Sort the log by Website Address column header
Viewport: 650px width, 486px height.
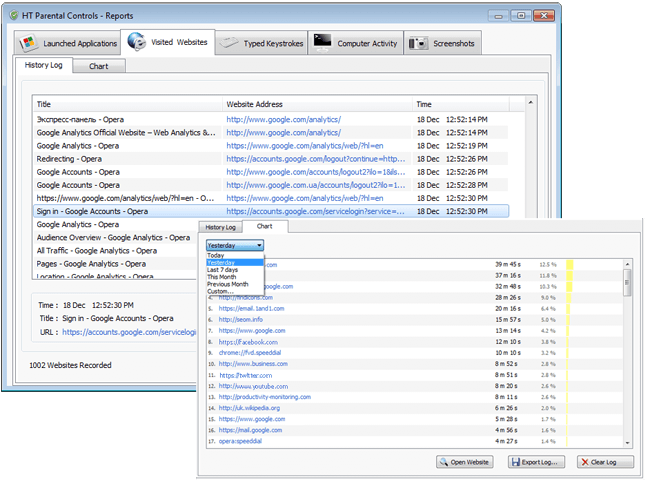click(317, 104)
